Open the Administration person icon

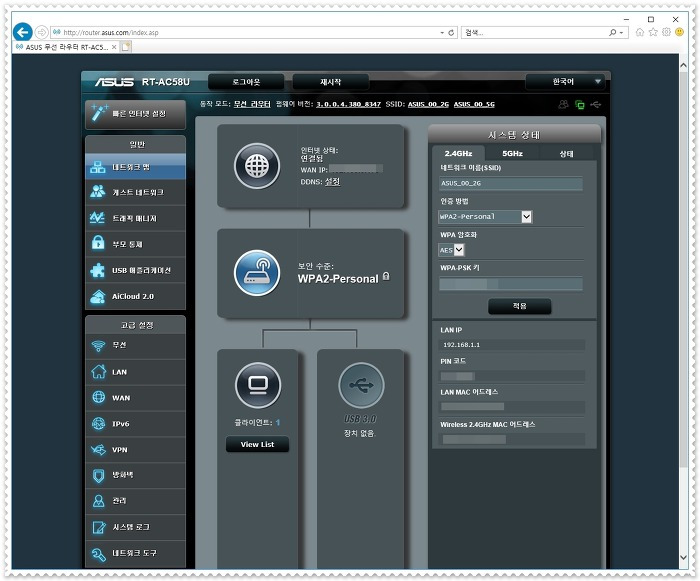click(x=98, y=501)
